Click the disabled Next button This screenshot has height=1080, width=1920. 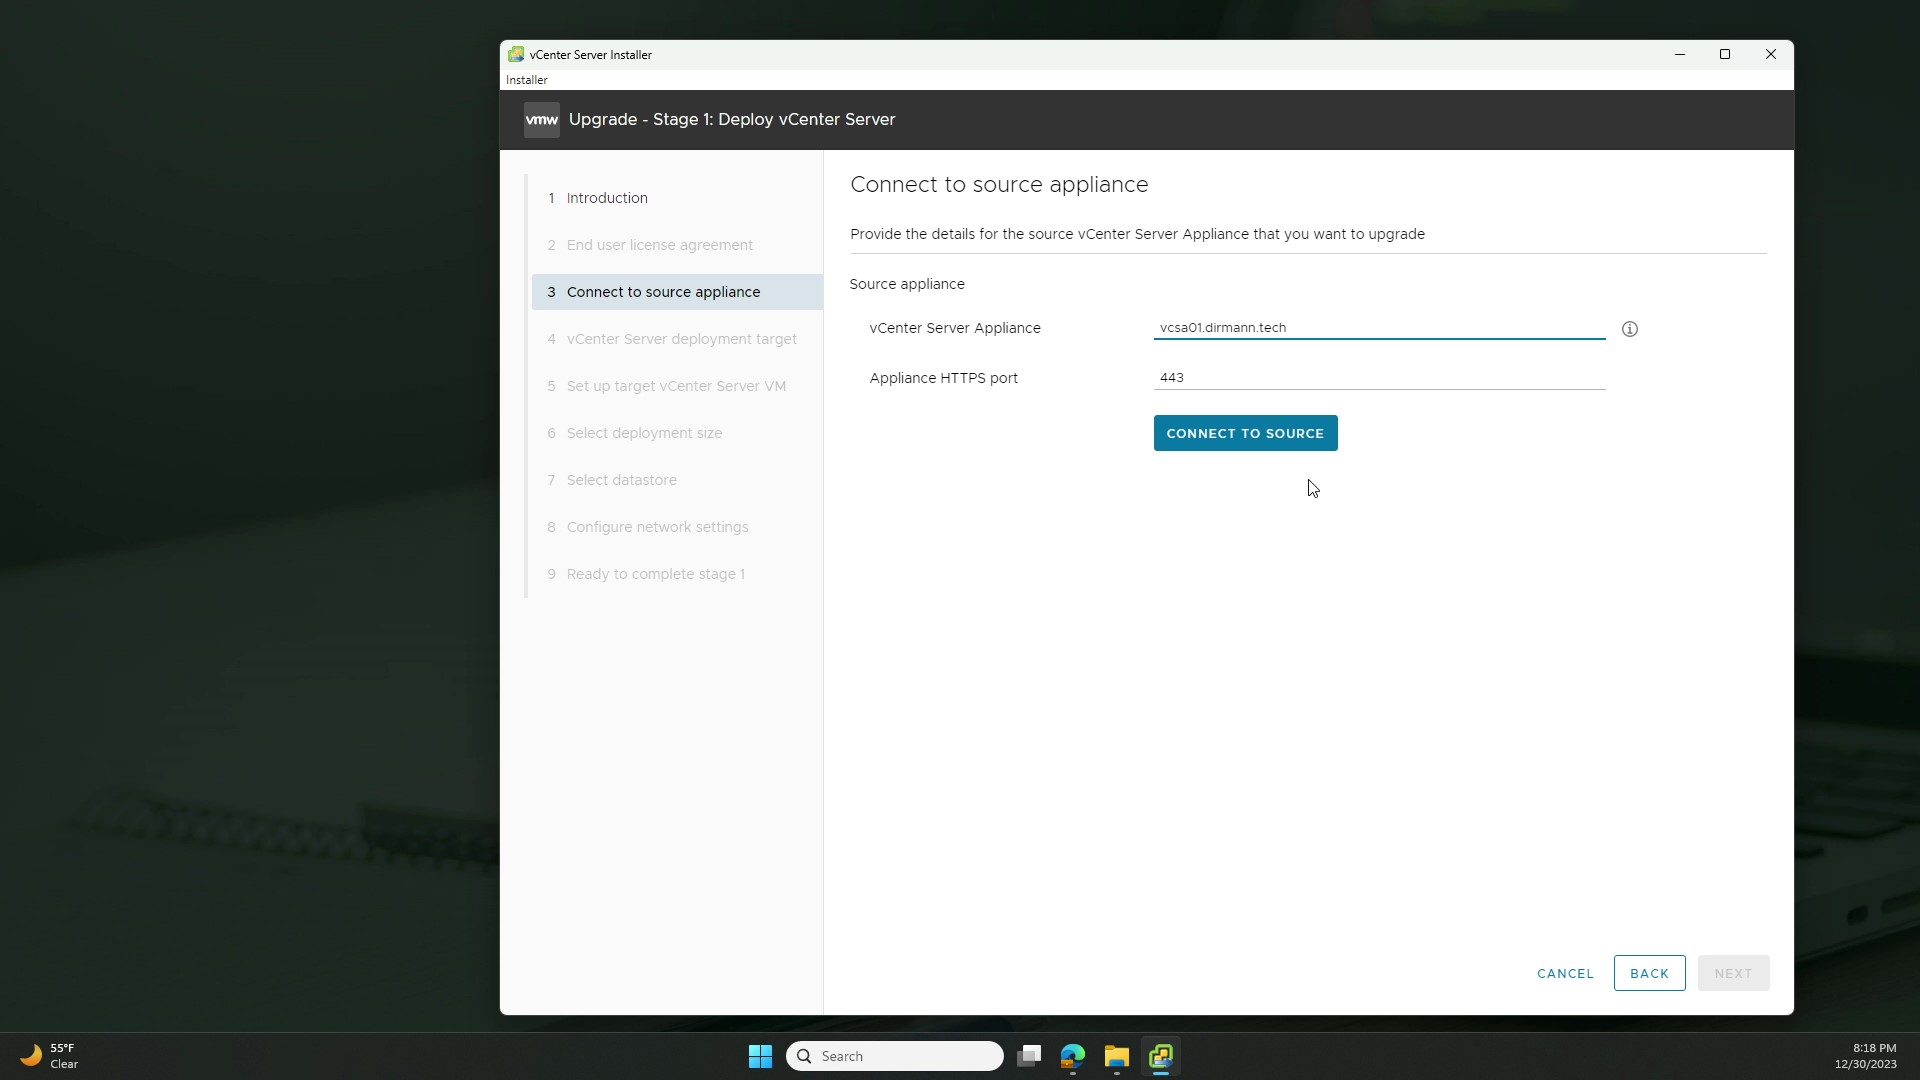1733,973
